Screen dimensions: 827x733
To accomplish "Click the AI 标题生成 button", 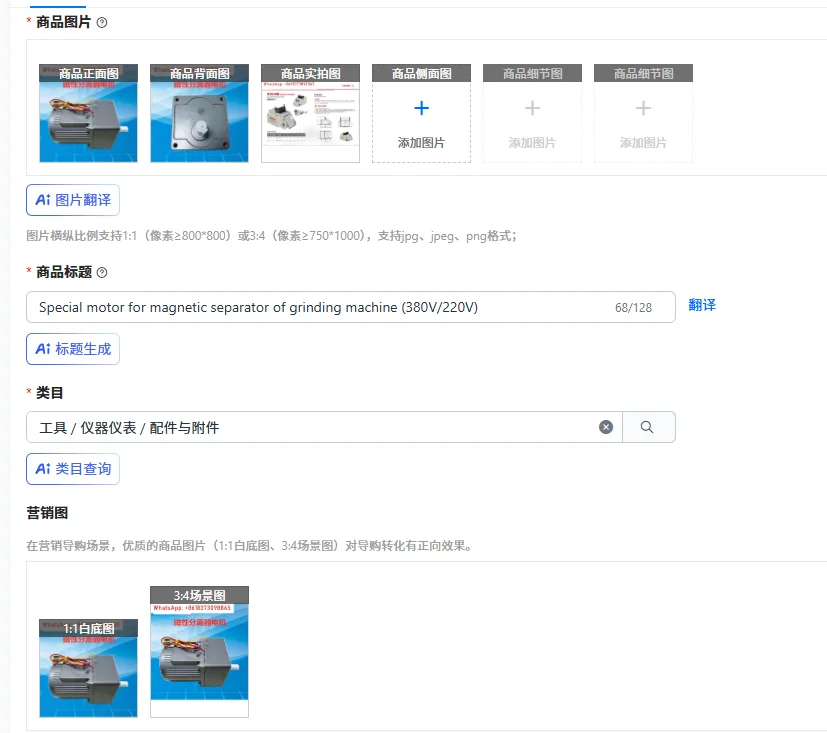I will (73, 349).
